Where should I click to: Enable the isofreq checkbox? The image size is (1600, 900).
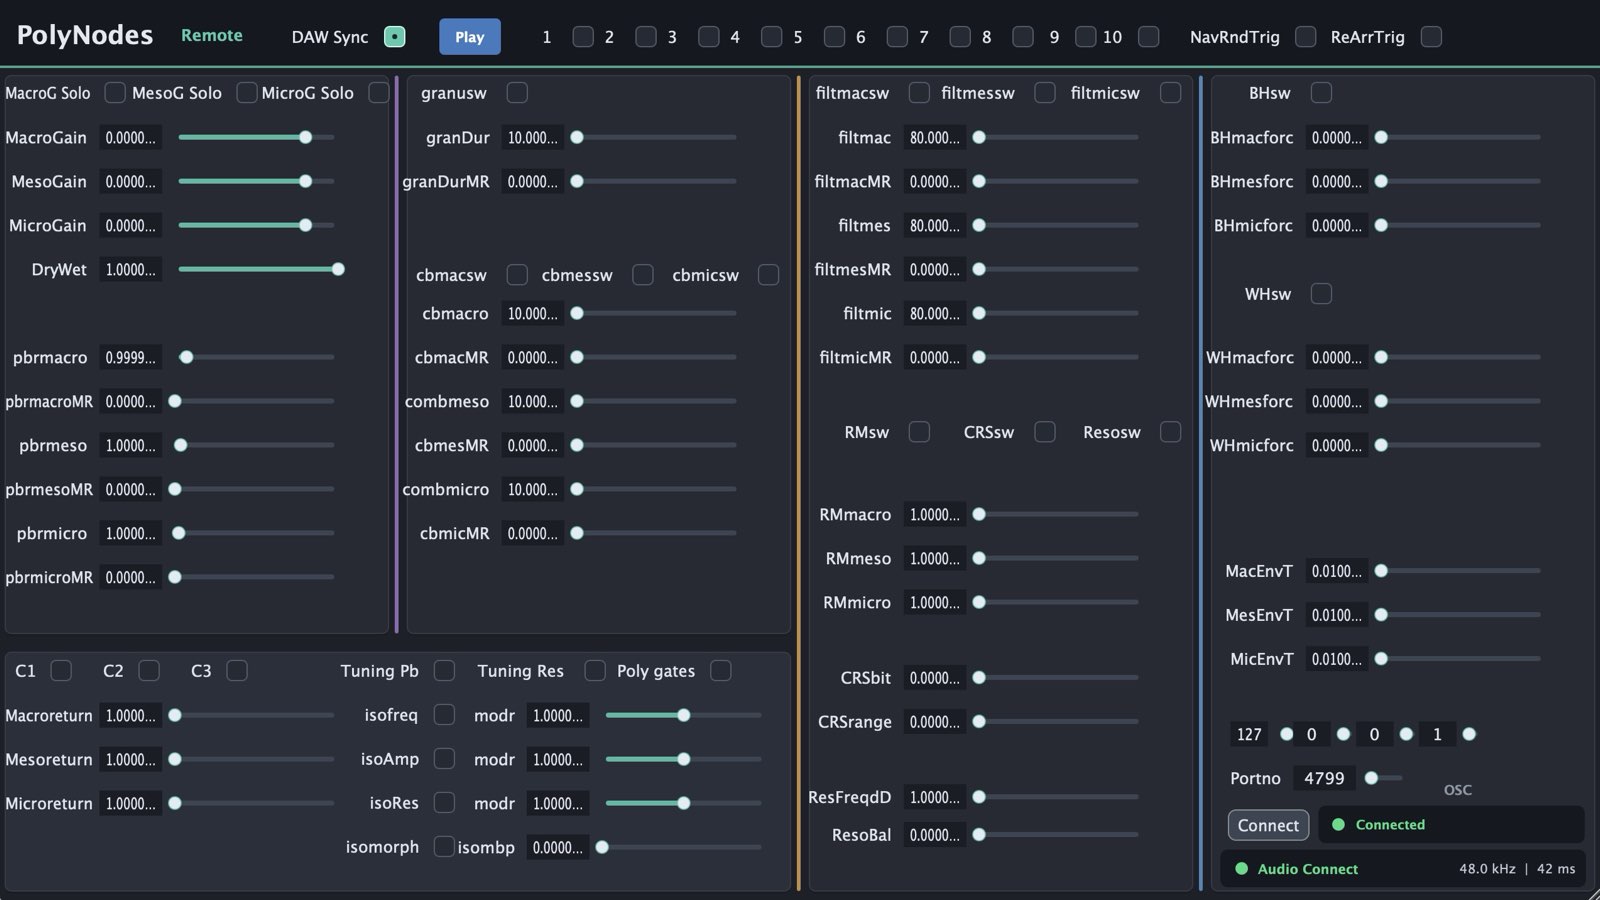point(444,715)
